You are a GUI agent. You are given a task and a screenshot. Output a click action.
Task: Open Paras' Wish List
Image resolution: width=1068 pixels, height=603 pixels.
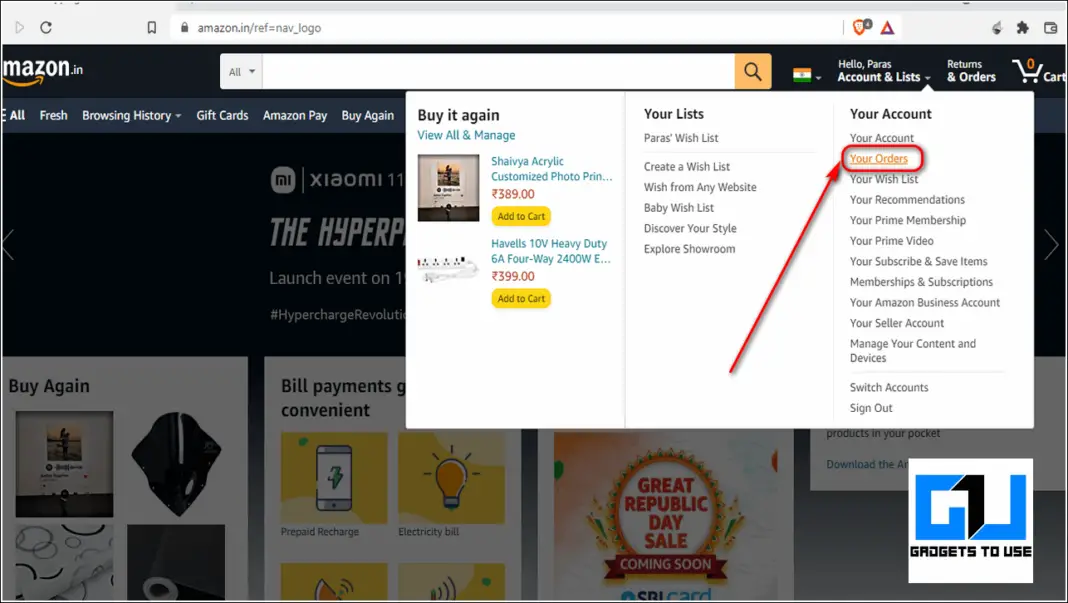[680, 138]
